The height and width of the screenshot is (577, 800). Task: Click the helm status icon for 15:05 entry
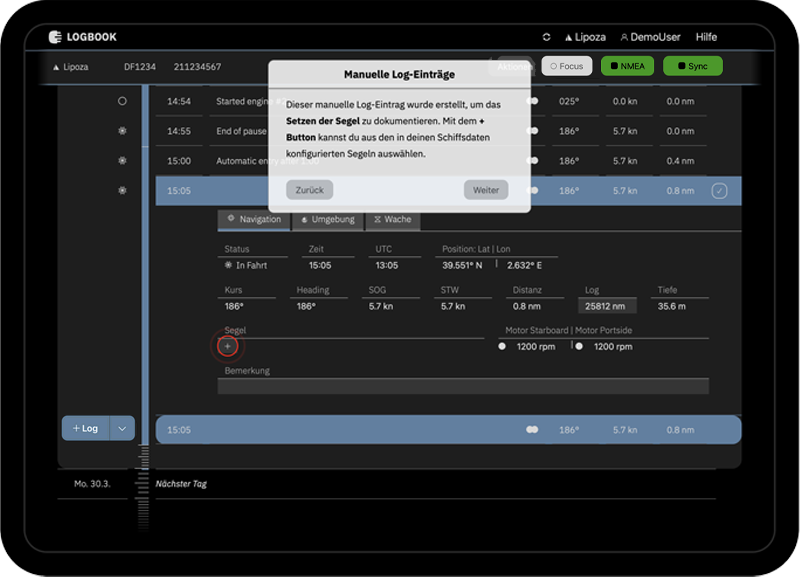point(122,191)
